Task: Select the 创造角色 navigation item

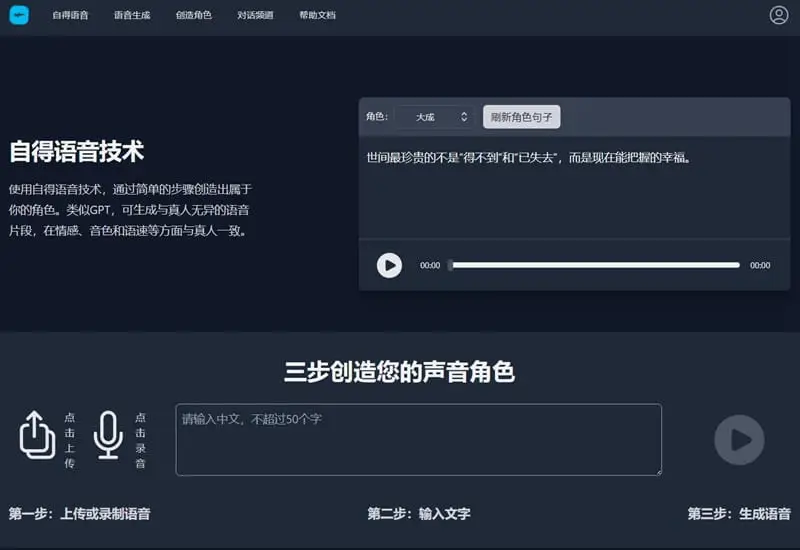Action: [x=193, y=16]
